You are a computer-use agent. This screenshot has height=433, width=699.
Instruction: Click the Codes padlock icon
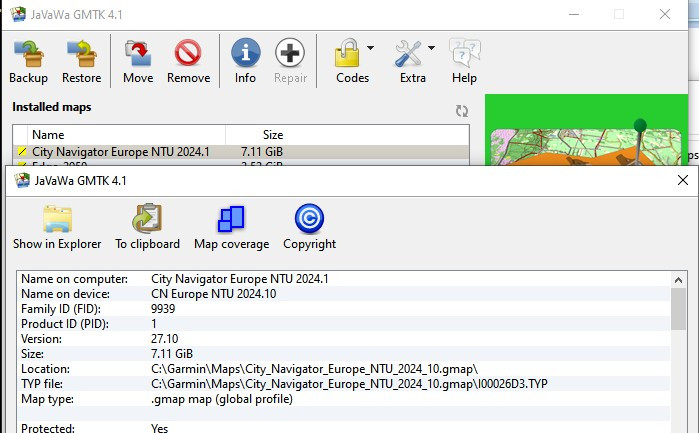tap(347, 53)
